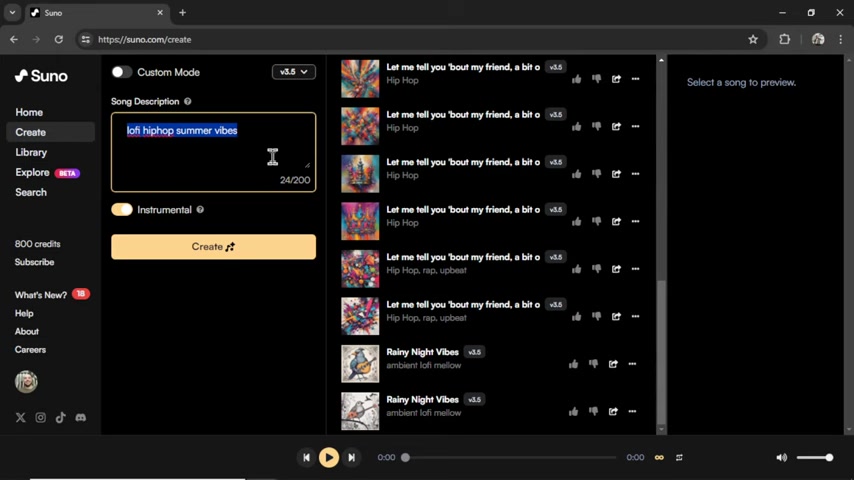Open Suno's TikTok link
Screen dimensions: 854x480
click(60, 417)
